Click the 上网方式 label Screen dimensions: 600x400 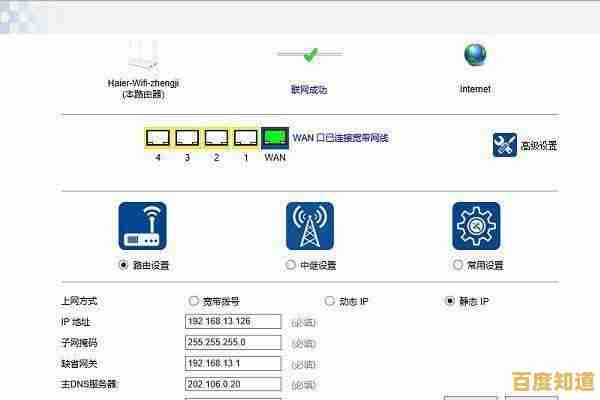[79, 301]
